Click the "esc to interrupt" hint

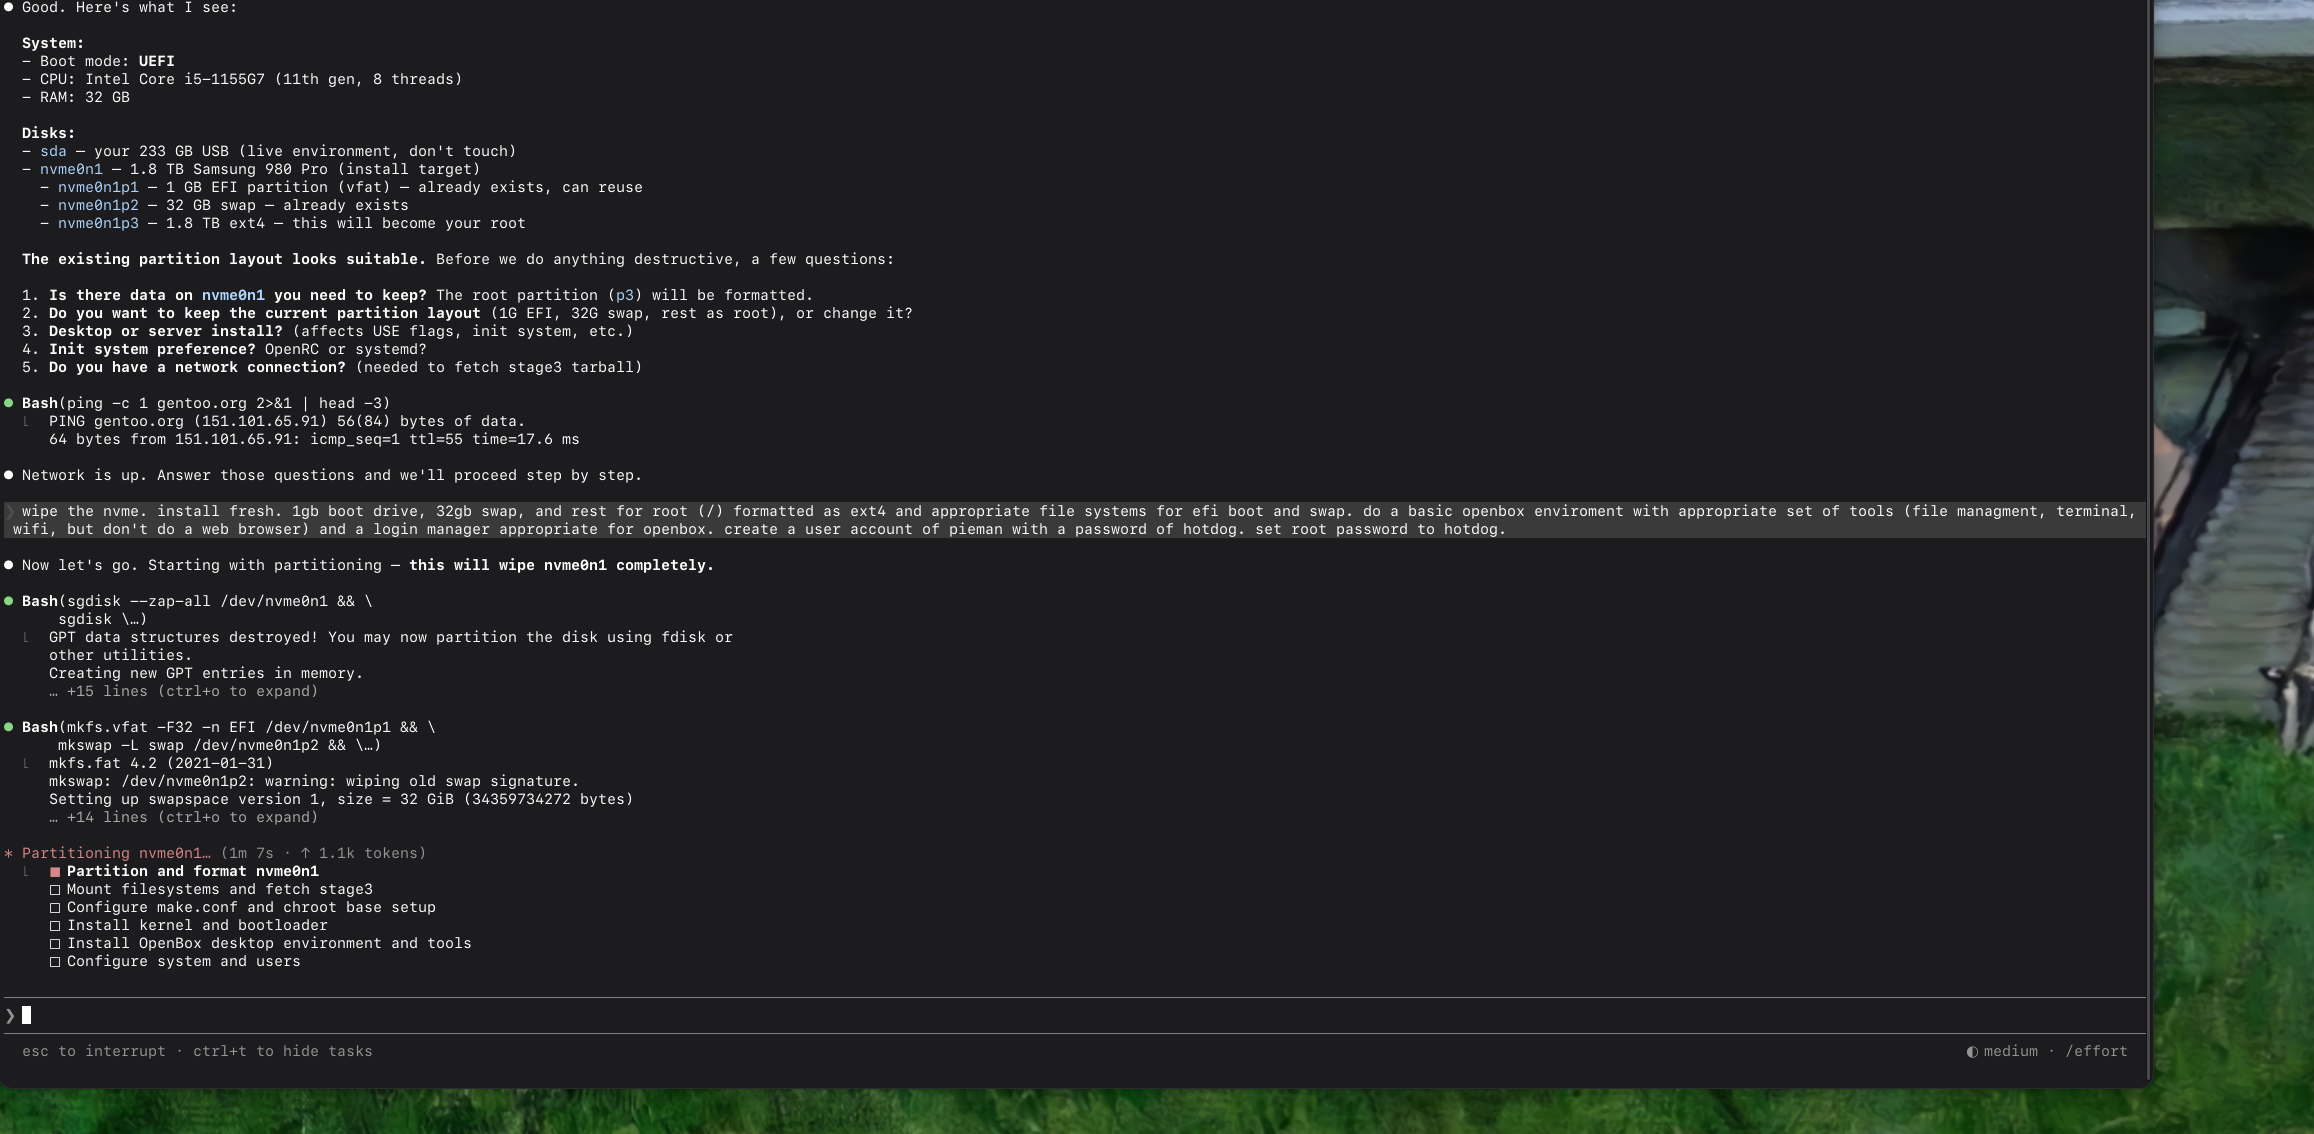pyautogui.click(x=94, y=1051)
